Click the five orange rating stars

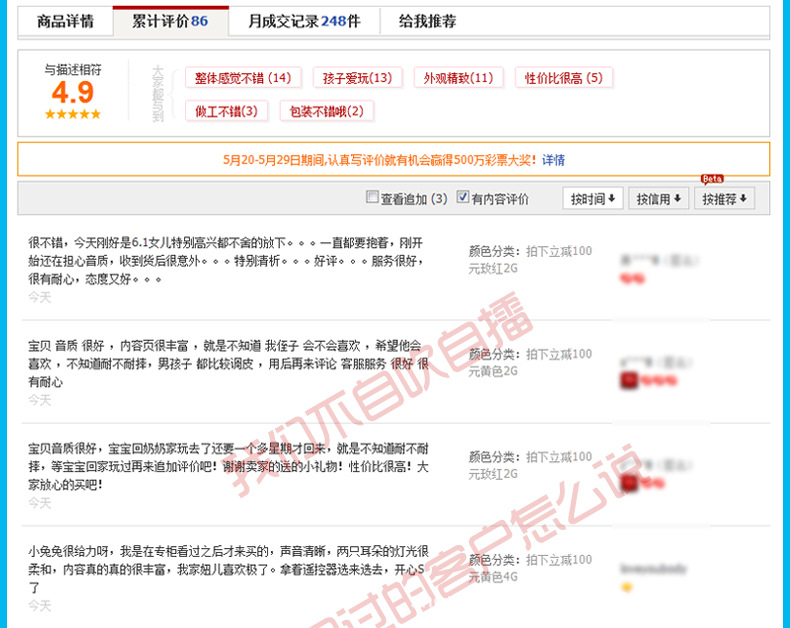(x=72, y=114)
